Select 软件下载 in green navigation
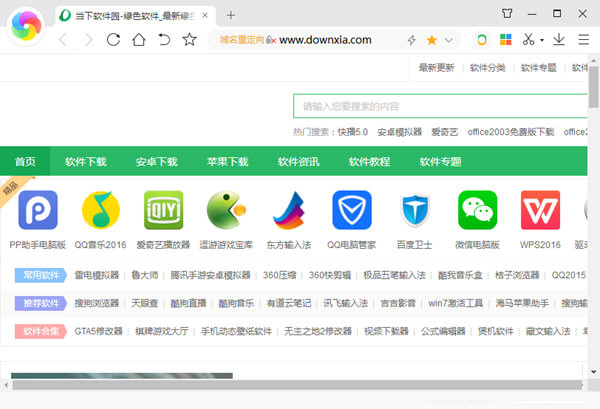The image size is (600, 409). pyautogui.click(x=86, y=161)
